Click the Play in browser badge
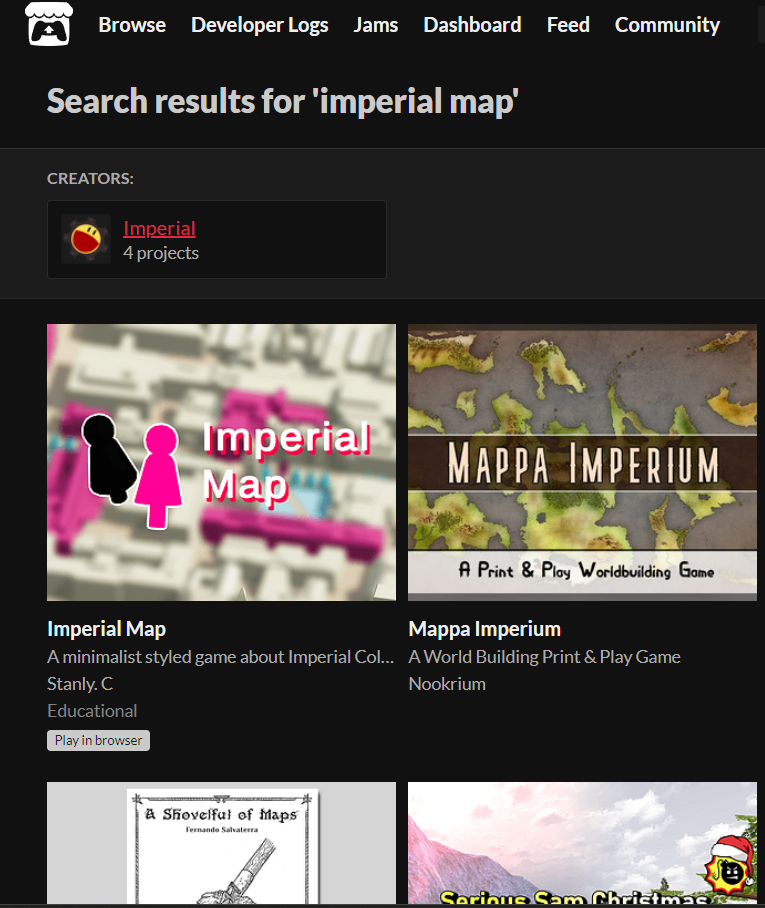This screenshot has height=908, width=765. click(98, 740)
